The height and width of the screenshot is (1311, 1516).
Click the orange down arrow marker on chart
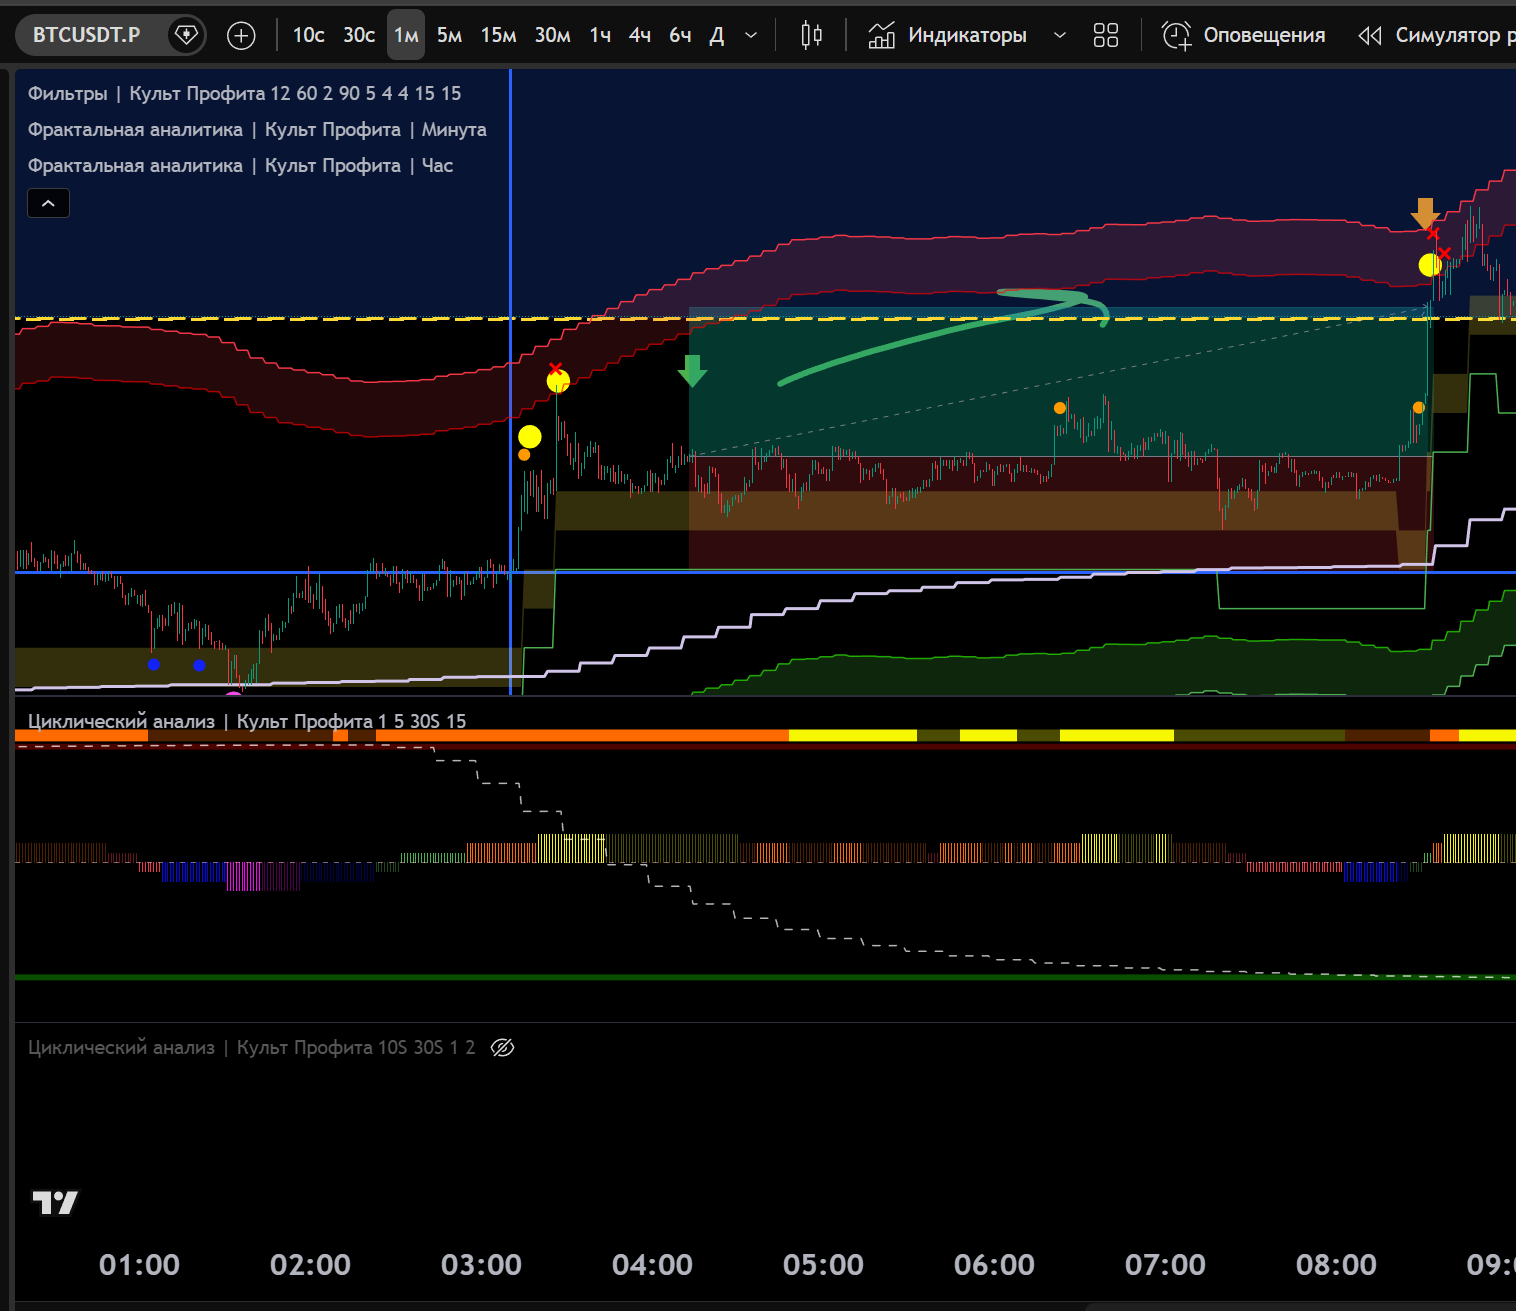[1425, 213]
